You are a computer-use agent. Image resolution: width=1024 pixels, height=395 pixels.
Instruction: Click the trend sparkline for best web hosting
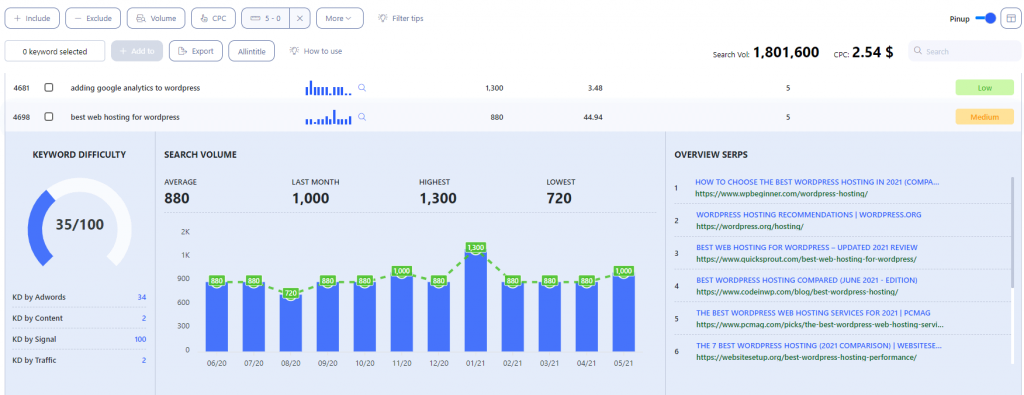click(x=328, y=117)
